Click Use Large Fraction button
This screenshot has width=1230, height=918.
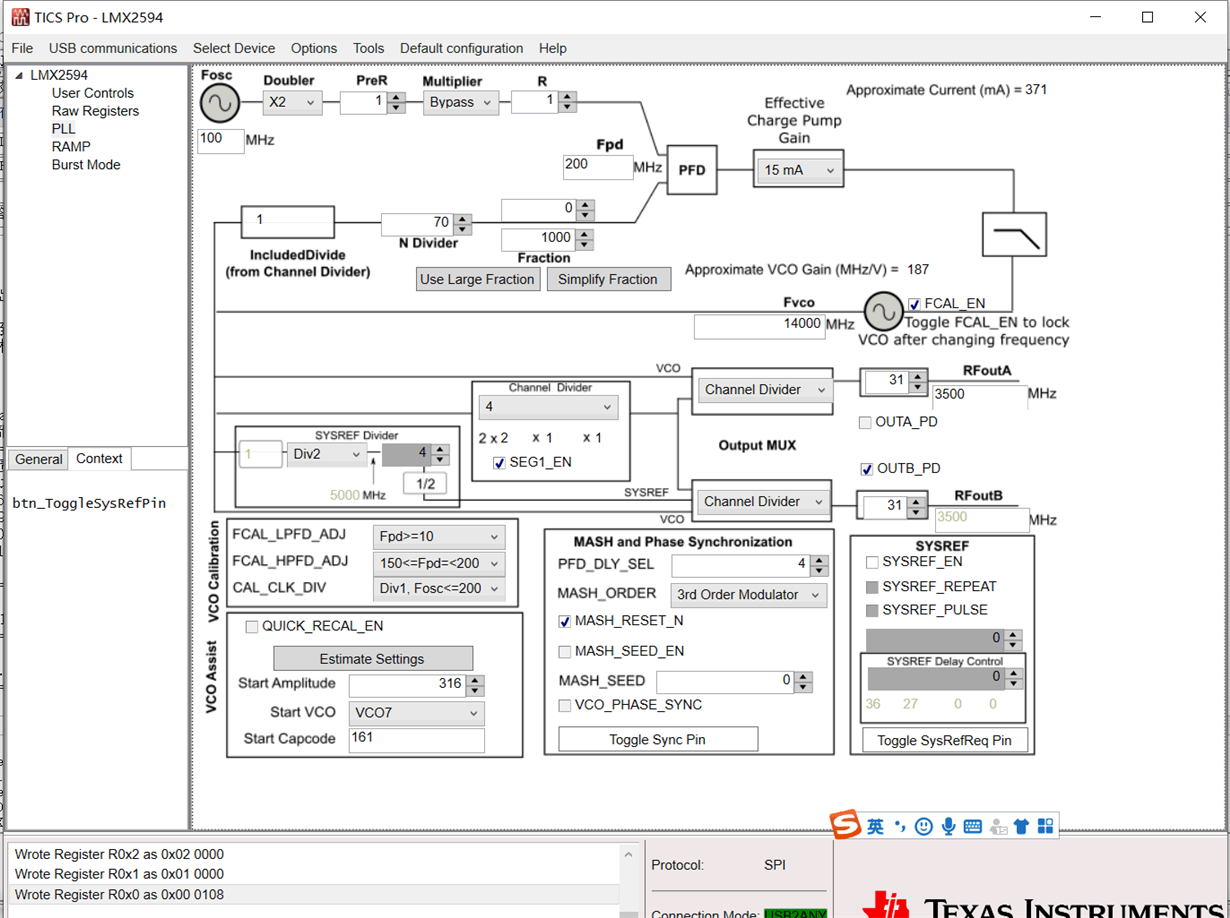click(478, 279)
